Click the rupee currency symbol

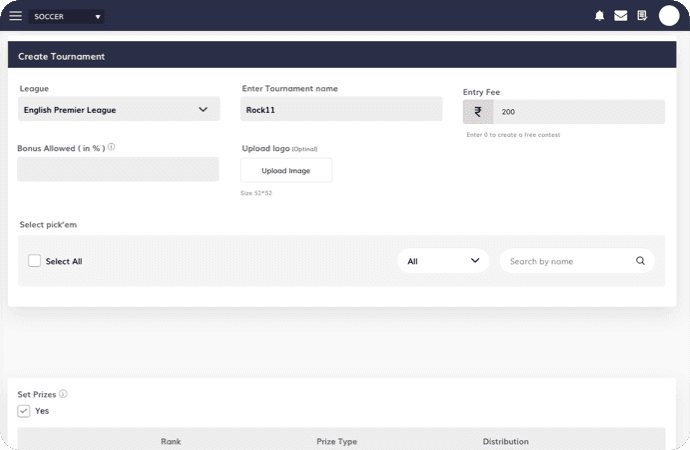[477, 112]
